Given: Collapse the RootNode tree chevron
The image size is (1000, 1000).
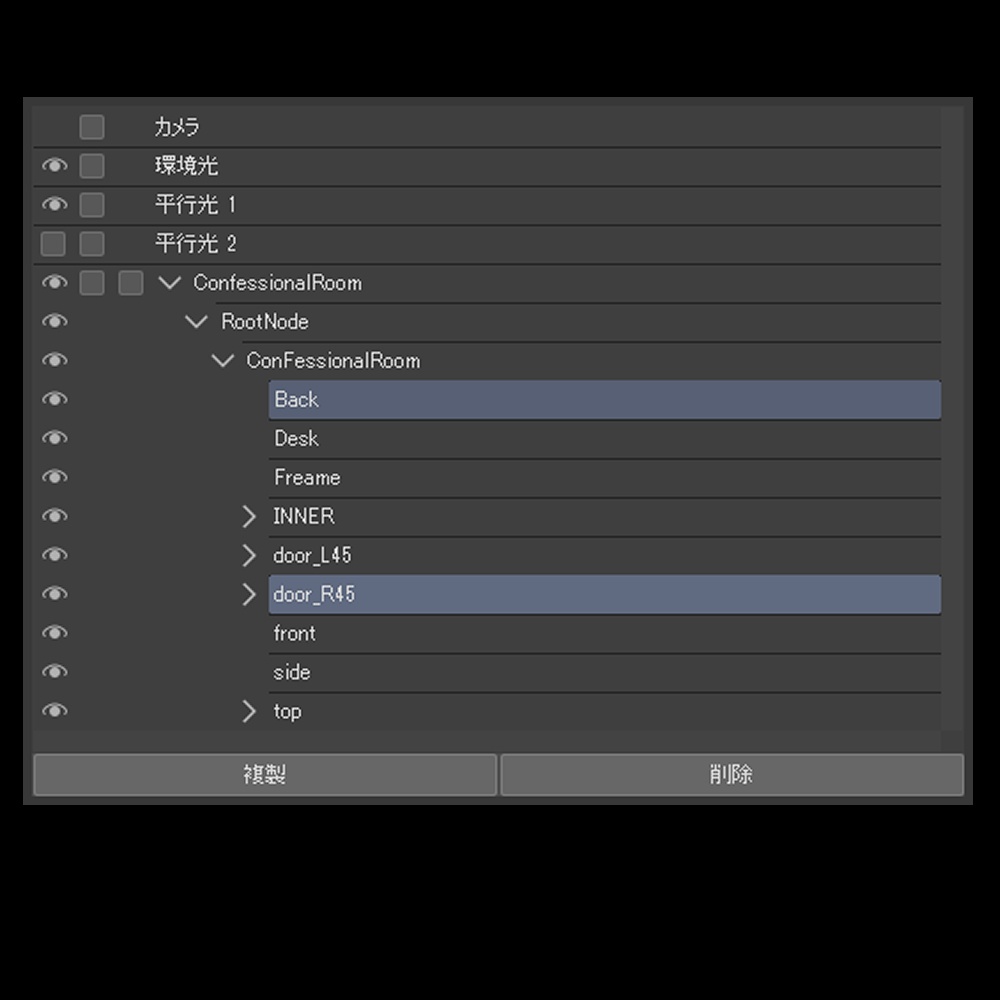Looking at the screenshot, I should pos(197,322).
